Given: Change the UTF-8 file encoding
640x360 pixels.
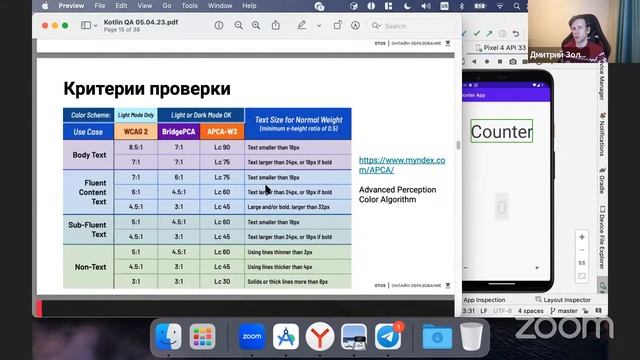Looking at the screenshot, I should click(x=502, y=311).
